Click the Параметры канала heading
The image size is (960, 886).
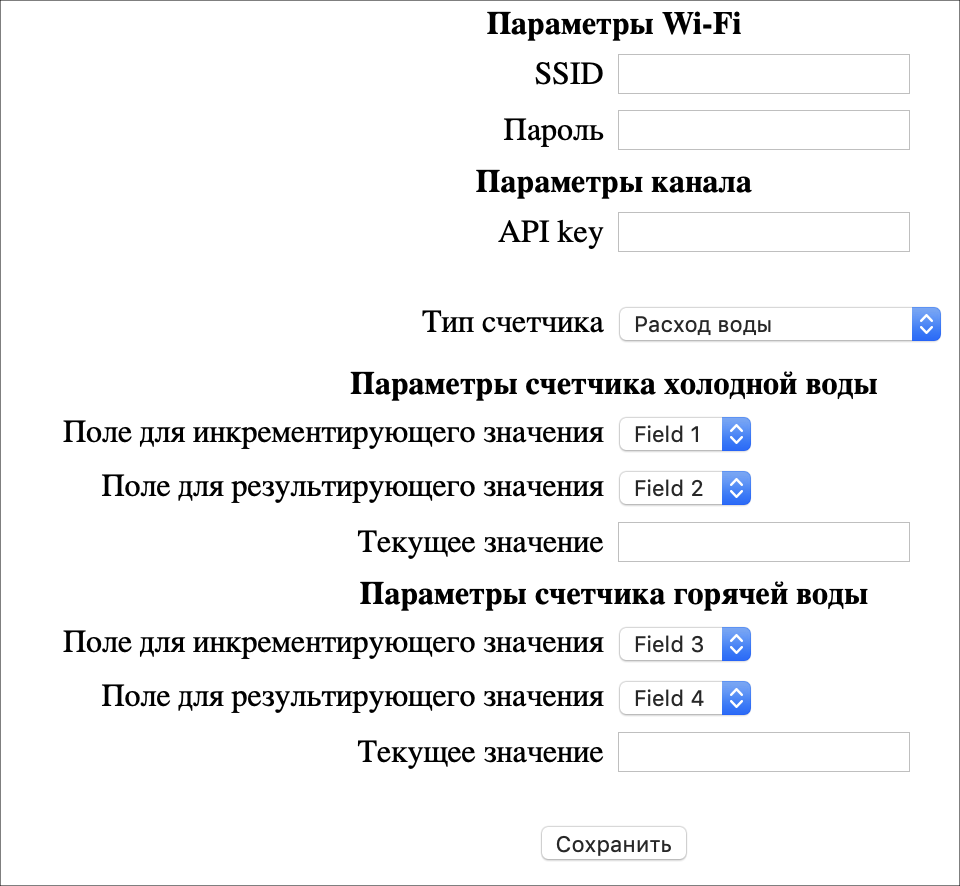tap(613, 183)
